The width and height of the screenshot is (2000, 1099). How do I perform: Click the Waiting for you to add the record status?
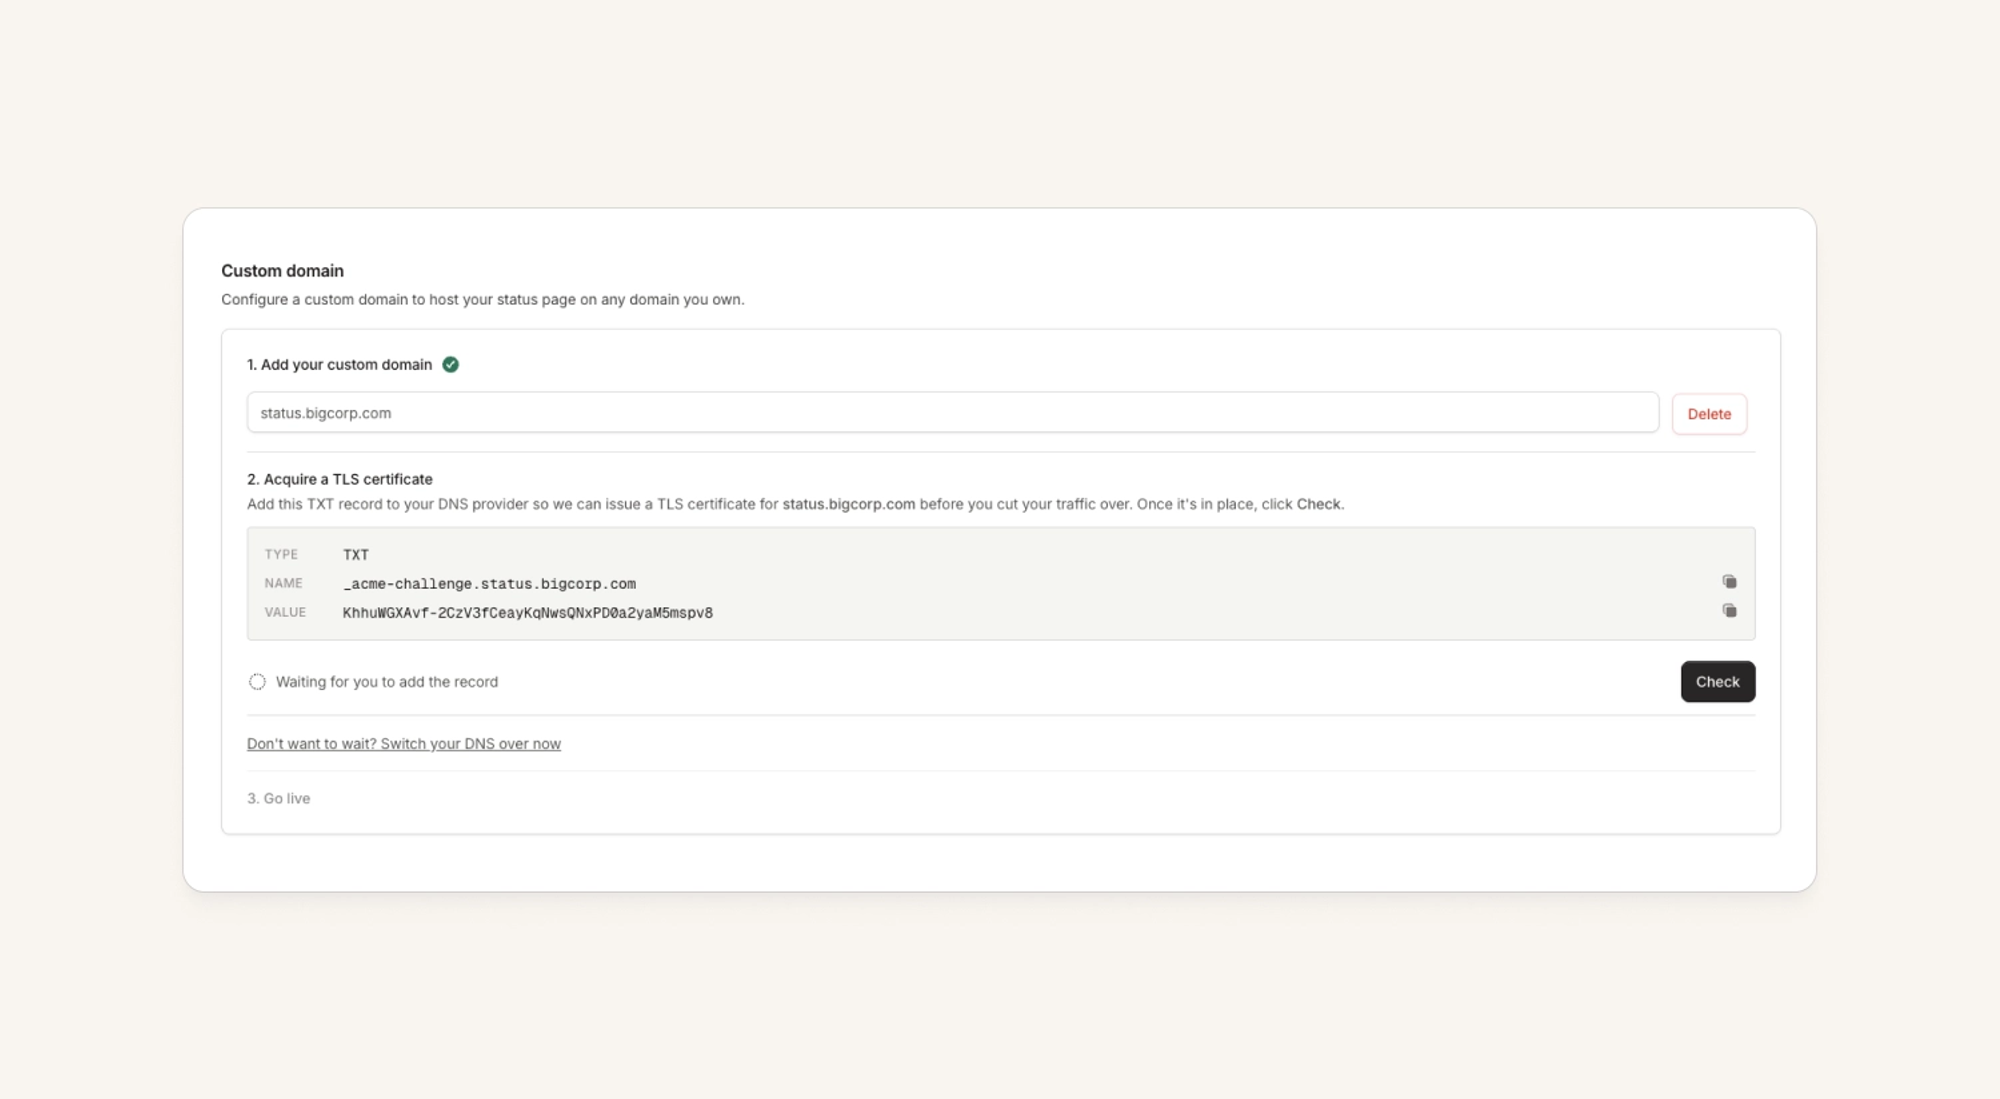(387, 682)
